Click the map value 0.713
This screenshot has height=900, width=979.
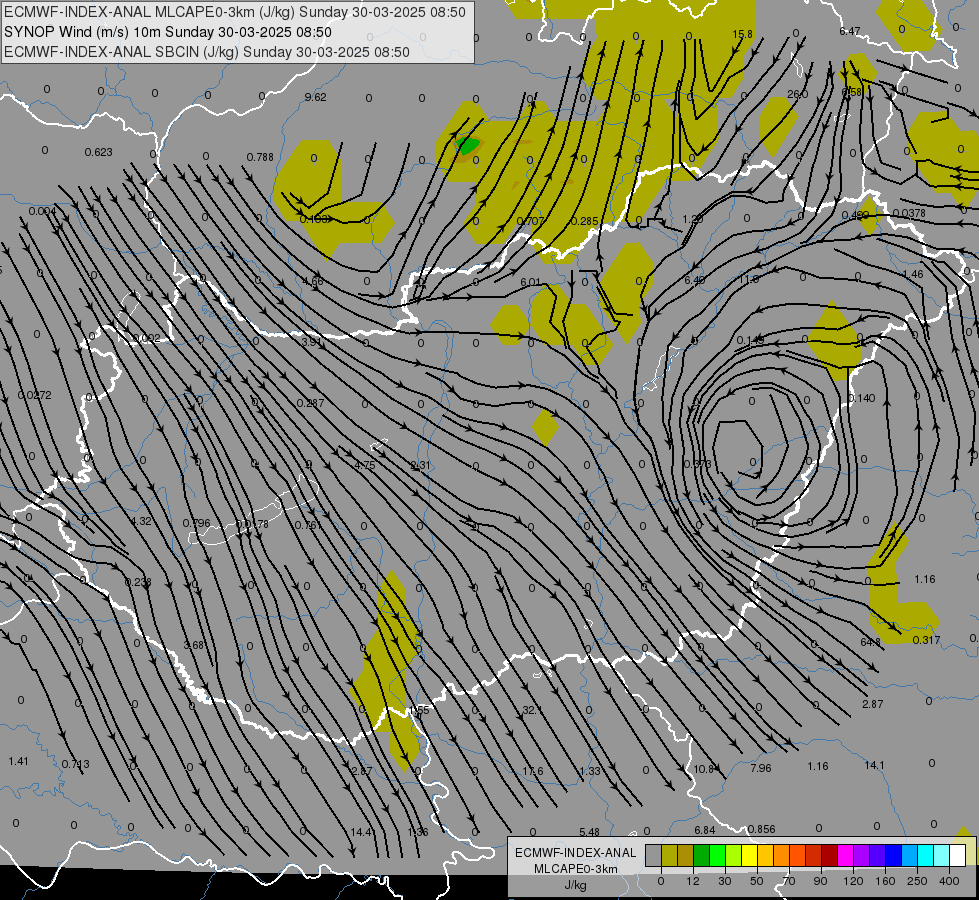pos(76,764)
